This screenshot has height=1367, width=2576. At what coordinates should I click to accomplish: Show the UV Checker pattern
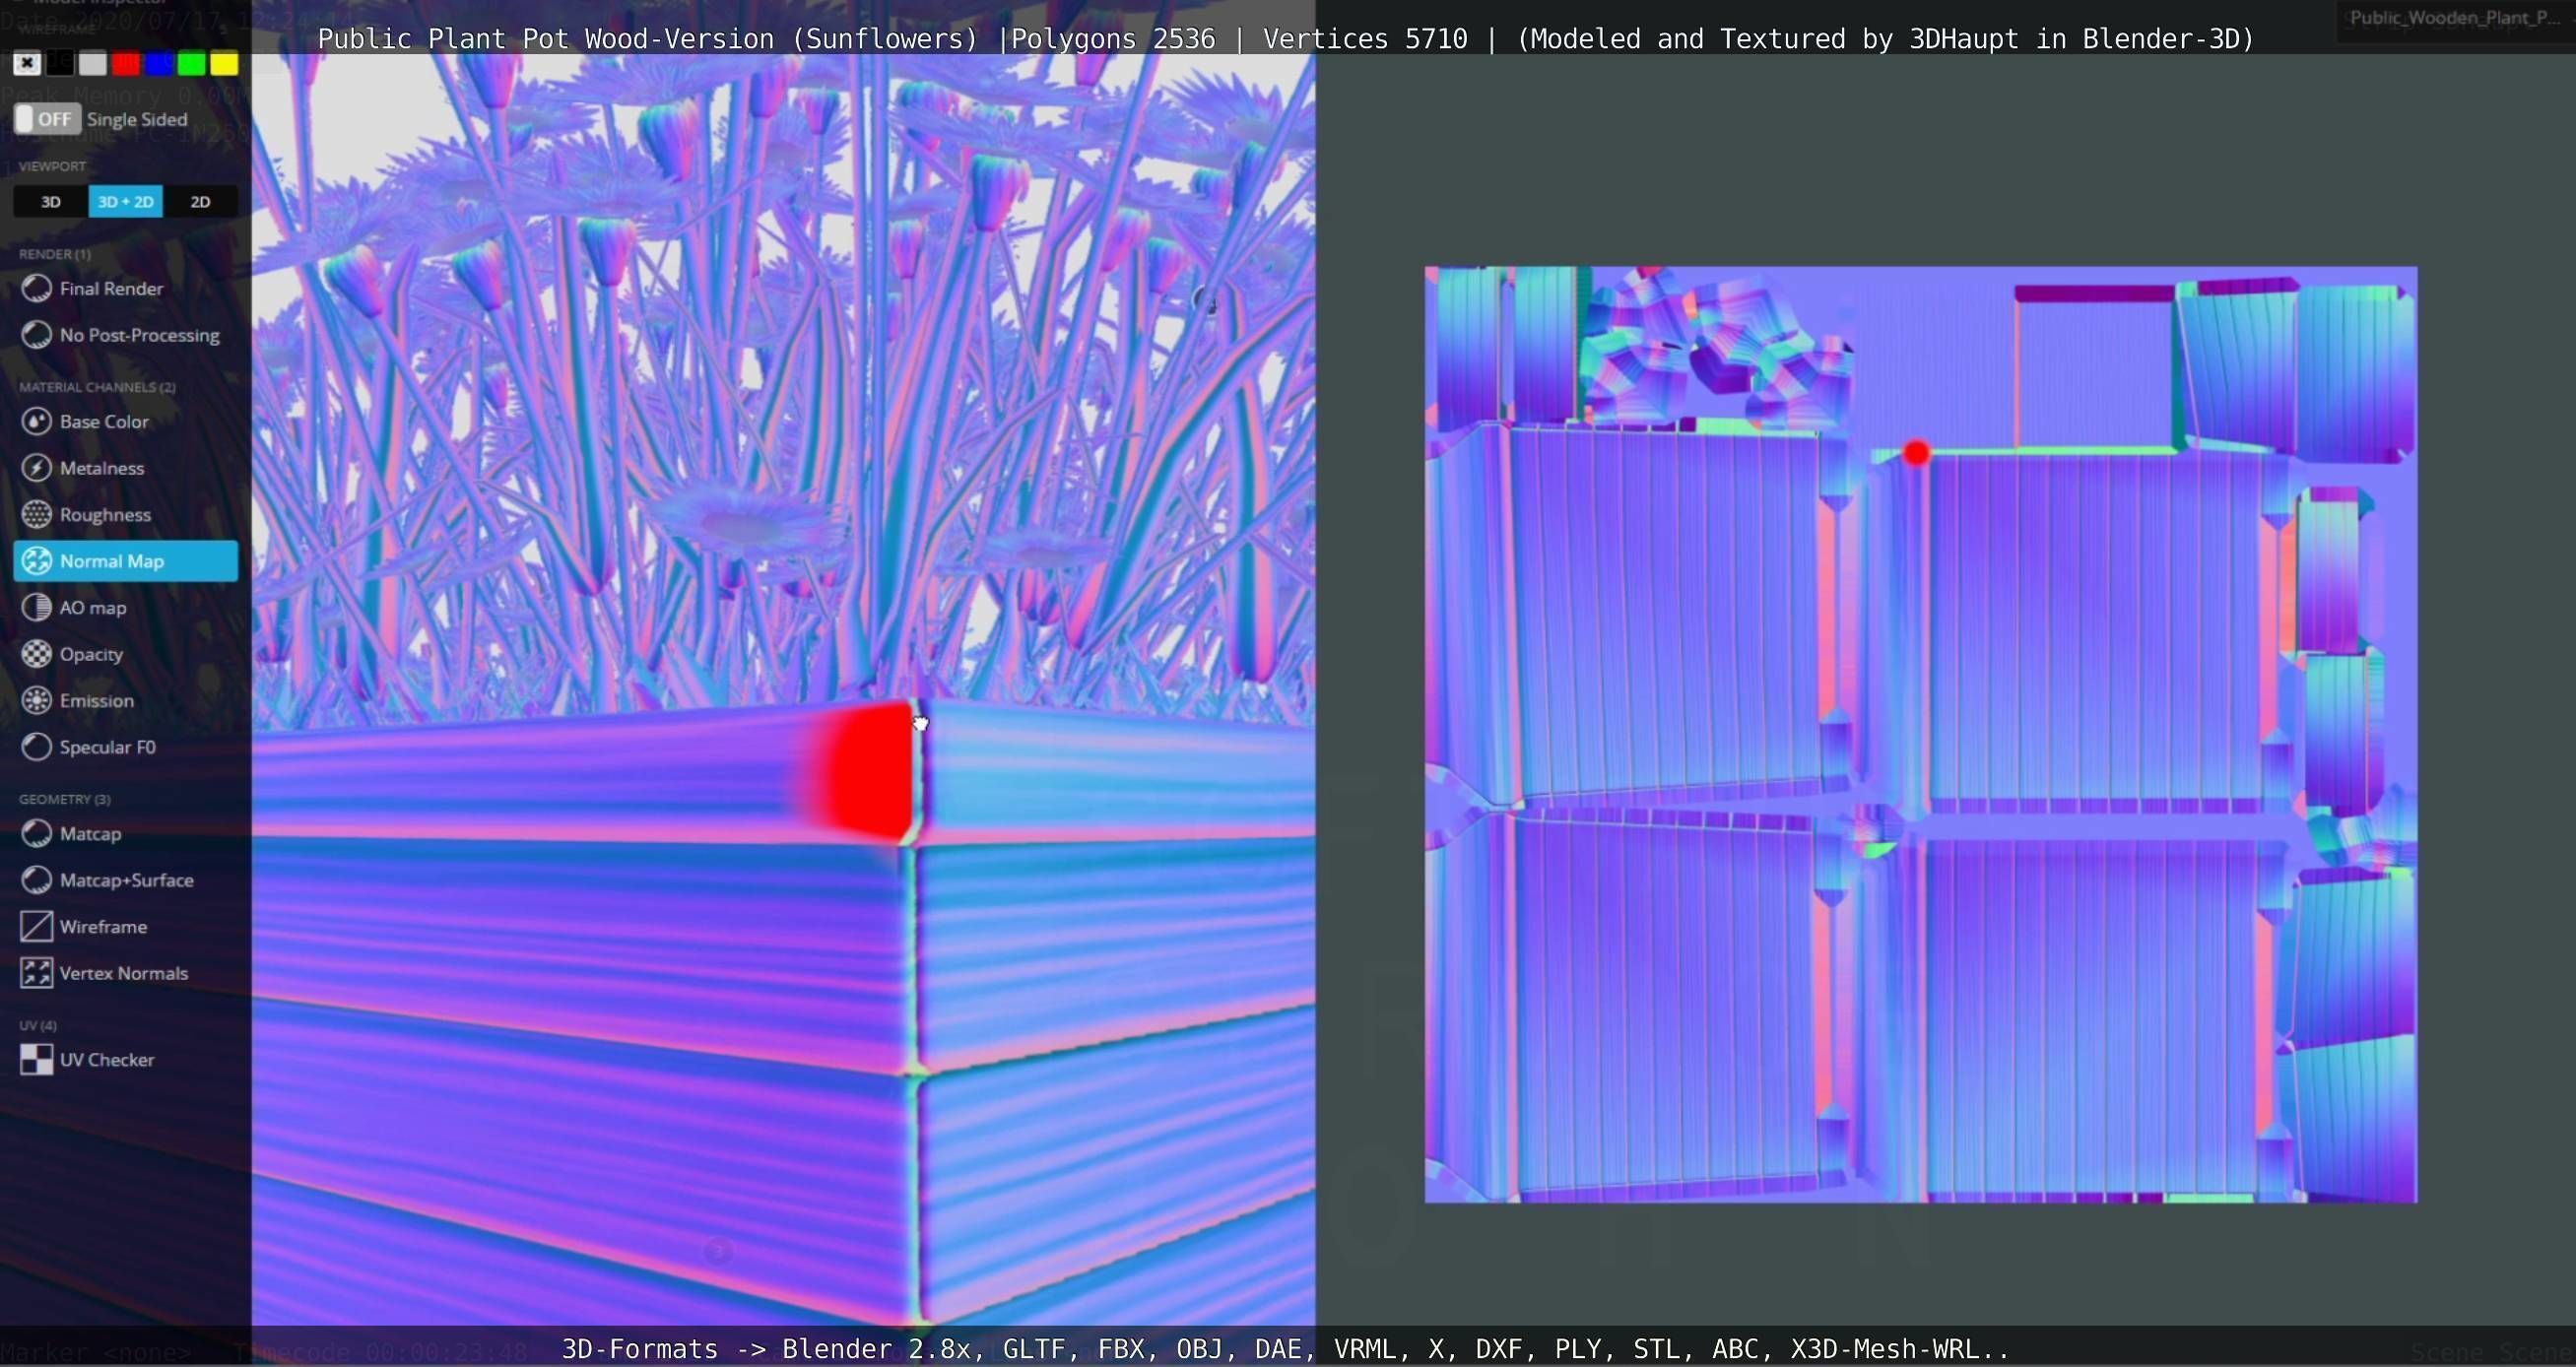(x=37, y=1059)
